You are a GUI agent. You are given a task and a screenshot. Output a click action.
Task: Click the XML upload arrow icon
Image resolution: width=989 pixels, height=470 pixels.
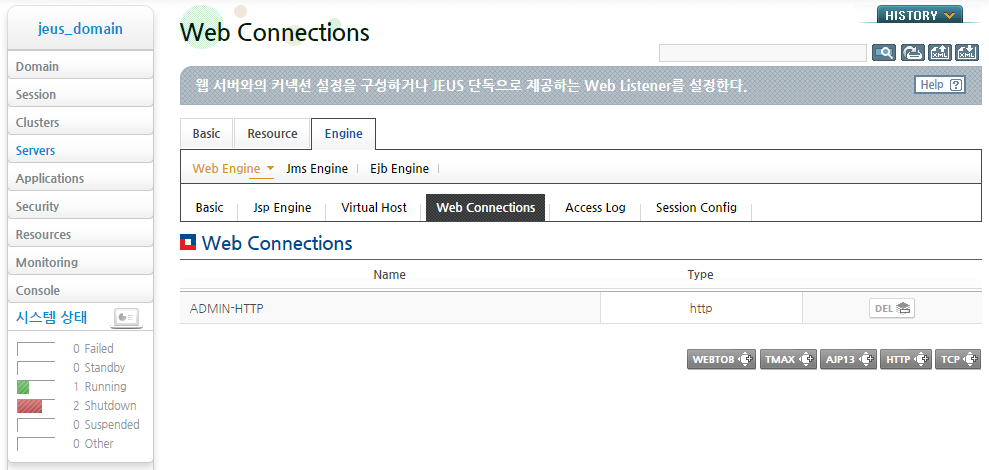[x=940, y=53]
